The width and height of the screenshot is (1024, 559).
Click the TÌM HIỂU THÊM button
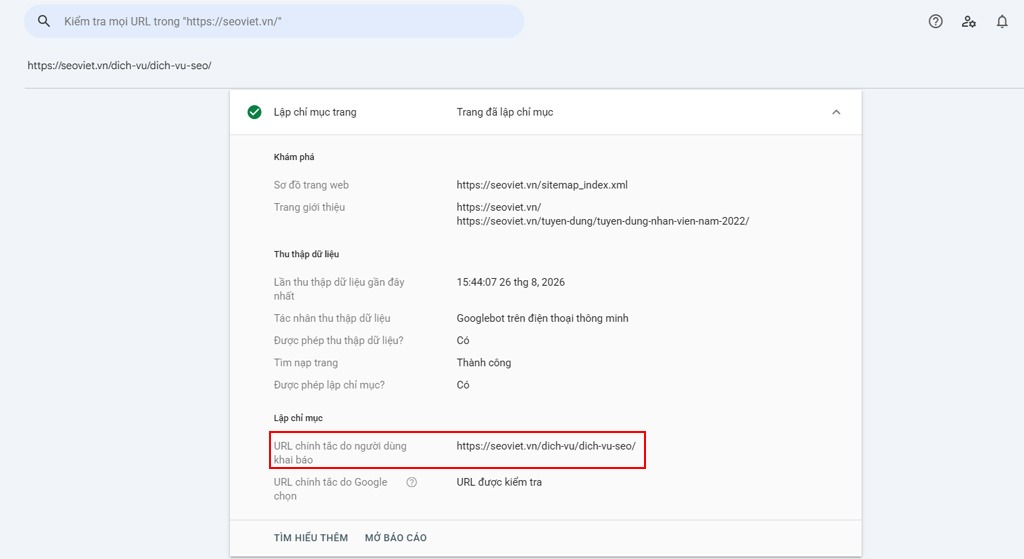pos(311,537)
